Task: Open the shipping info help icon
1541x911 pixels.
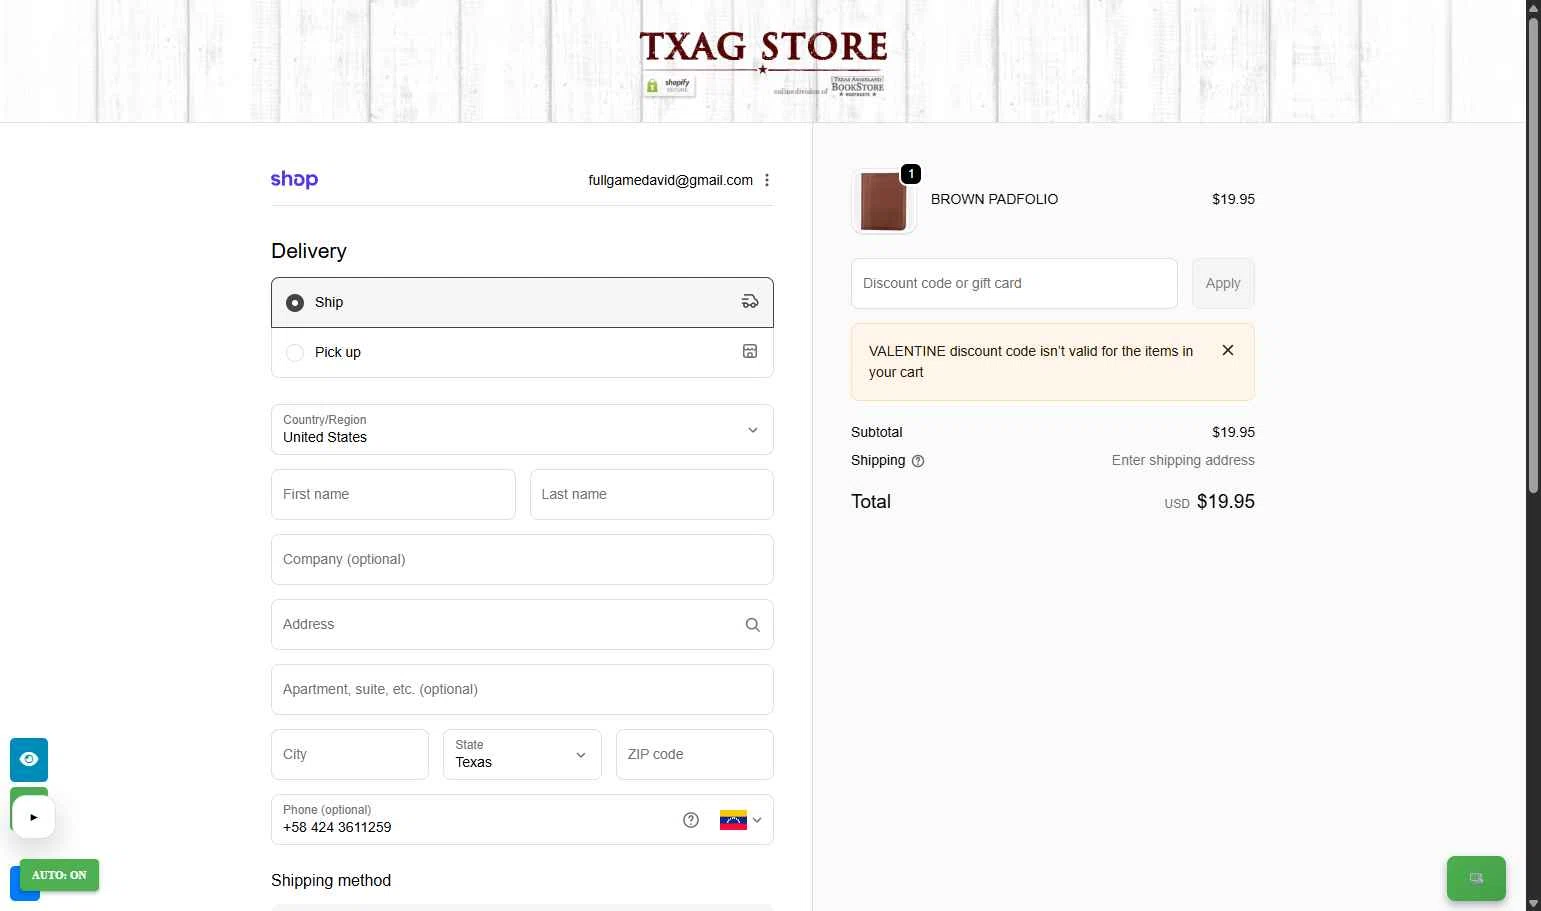Action: pyautogui.click(x=918, y=461)
